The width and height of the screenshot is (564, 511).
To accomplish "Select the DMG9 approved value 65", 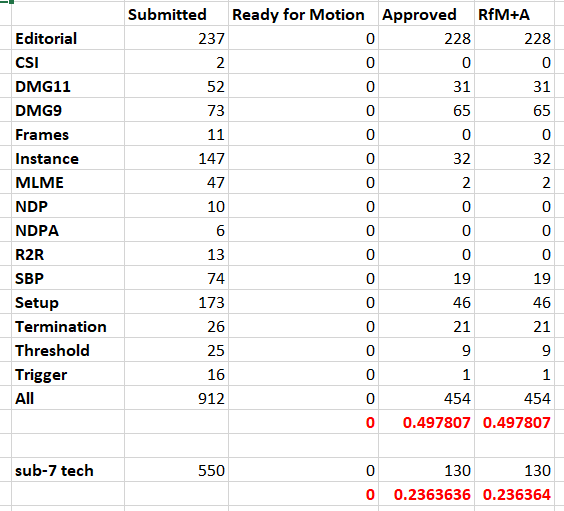I will point(426,110).
